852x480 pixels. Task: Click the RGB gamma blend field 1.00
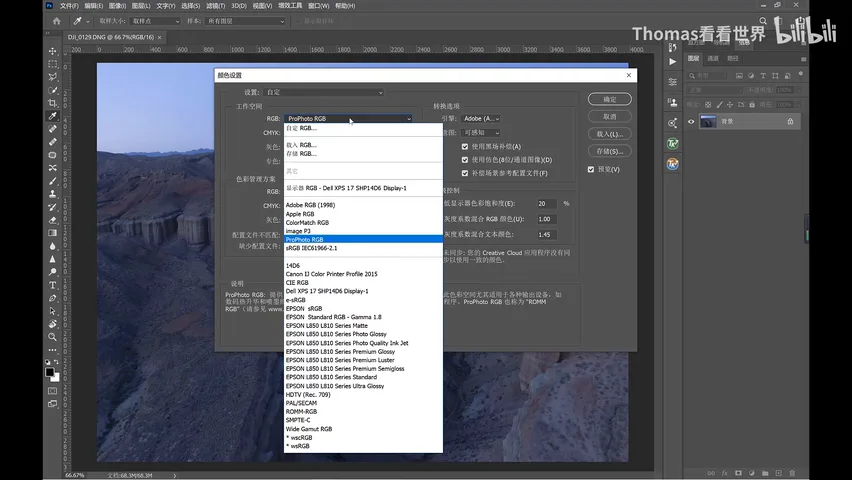pyautogui.click(x=547, y=219)
